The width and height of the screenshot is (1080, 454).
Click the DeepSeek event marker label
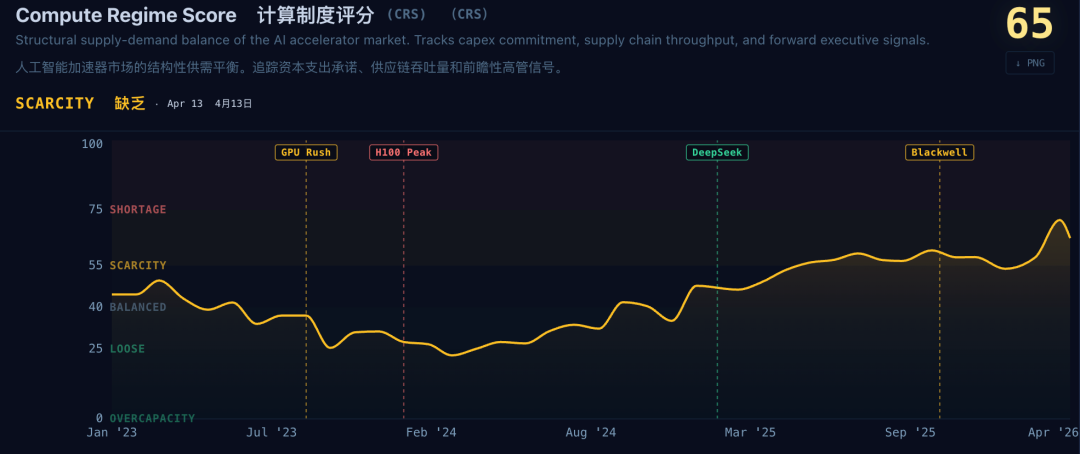(x=717, y=153)
